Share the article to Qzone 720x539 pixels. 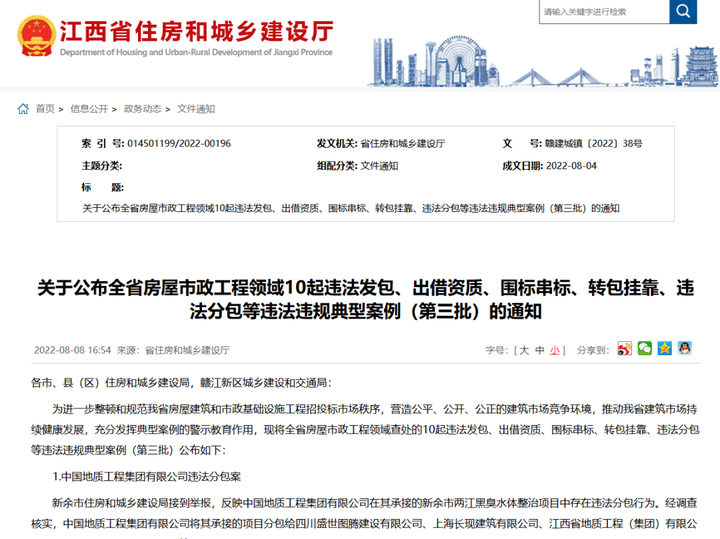664,348
